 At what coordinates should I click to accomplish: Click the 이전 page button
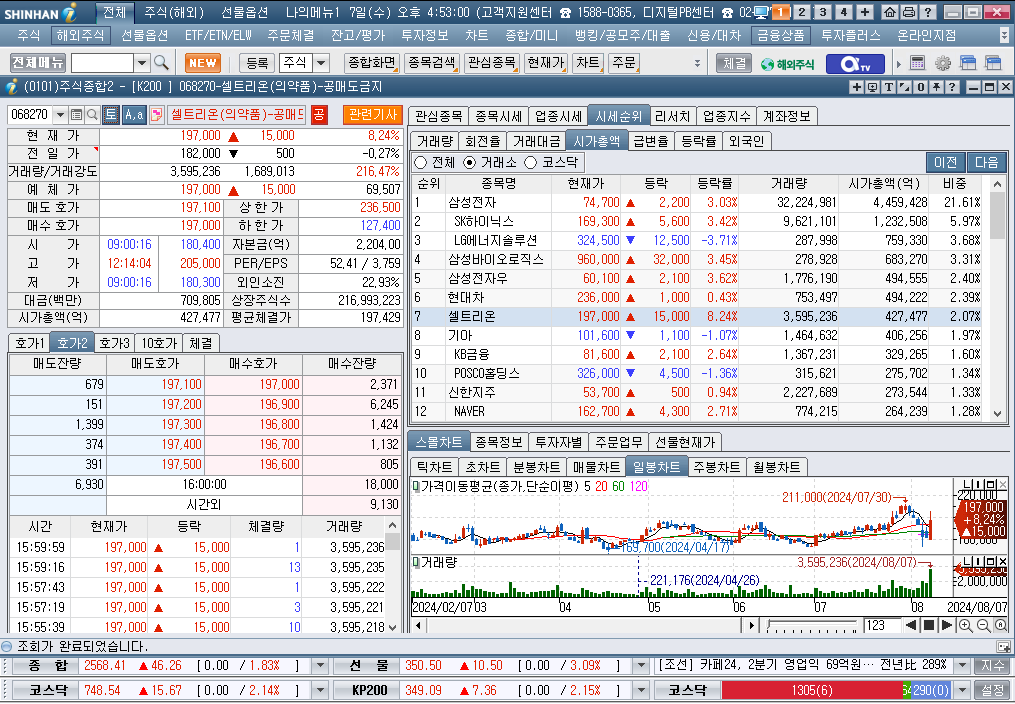[x=945, y=162]
